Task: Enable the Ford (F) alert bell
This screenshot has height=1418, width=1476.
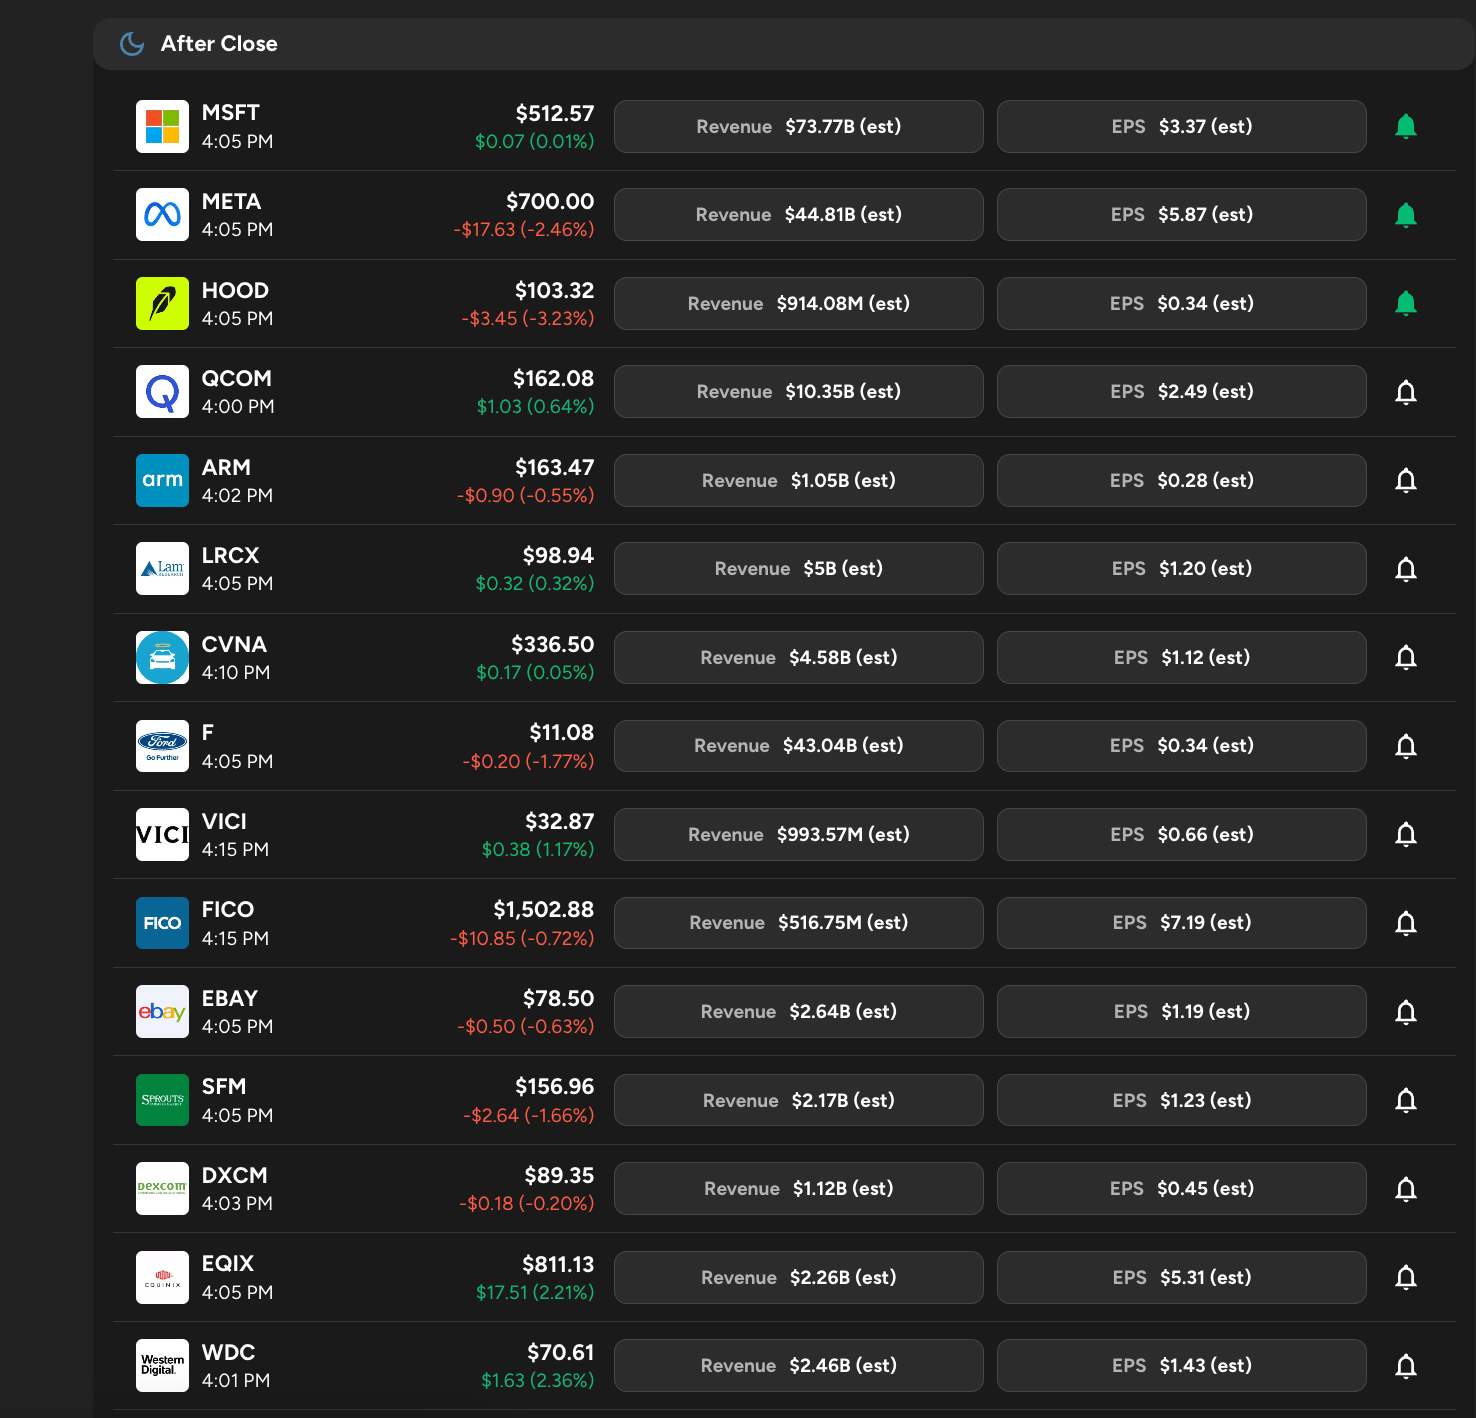Action: (1406, 746)
